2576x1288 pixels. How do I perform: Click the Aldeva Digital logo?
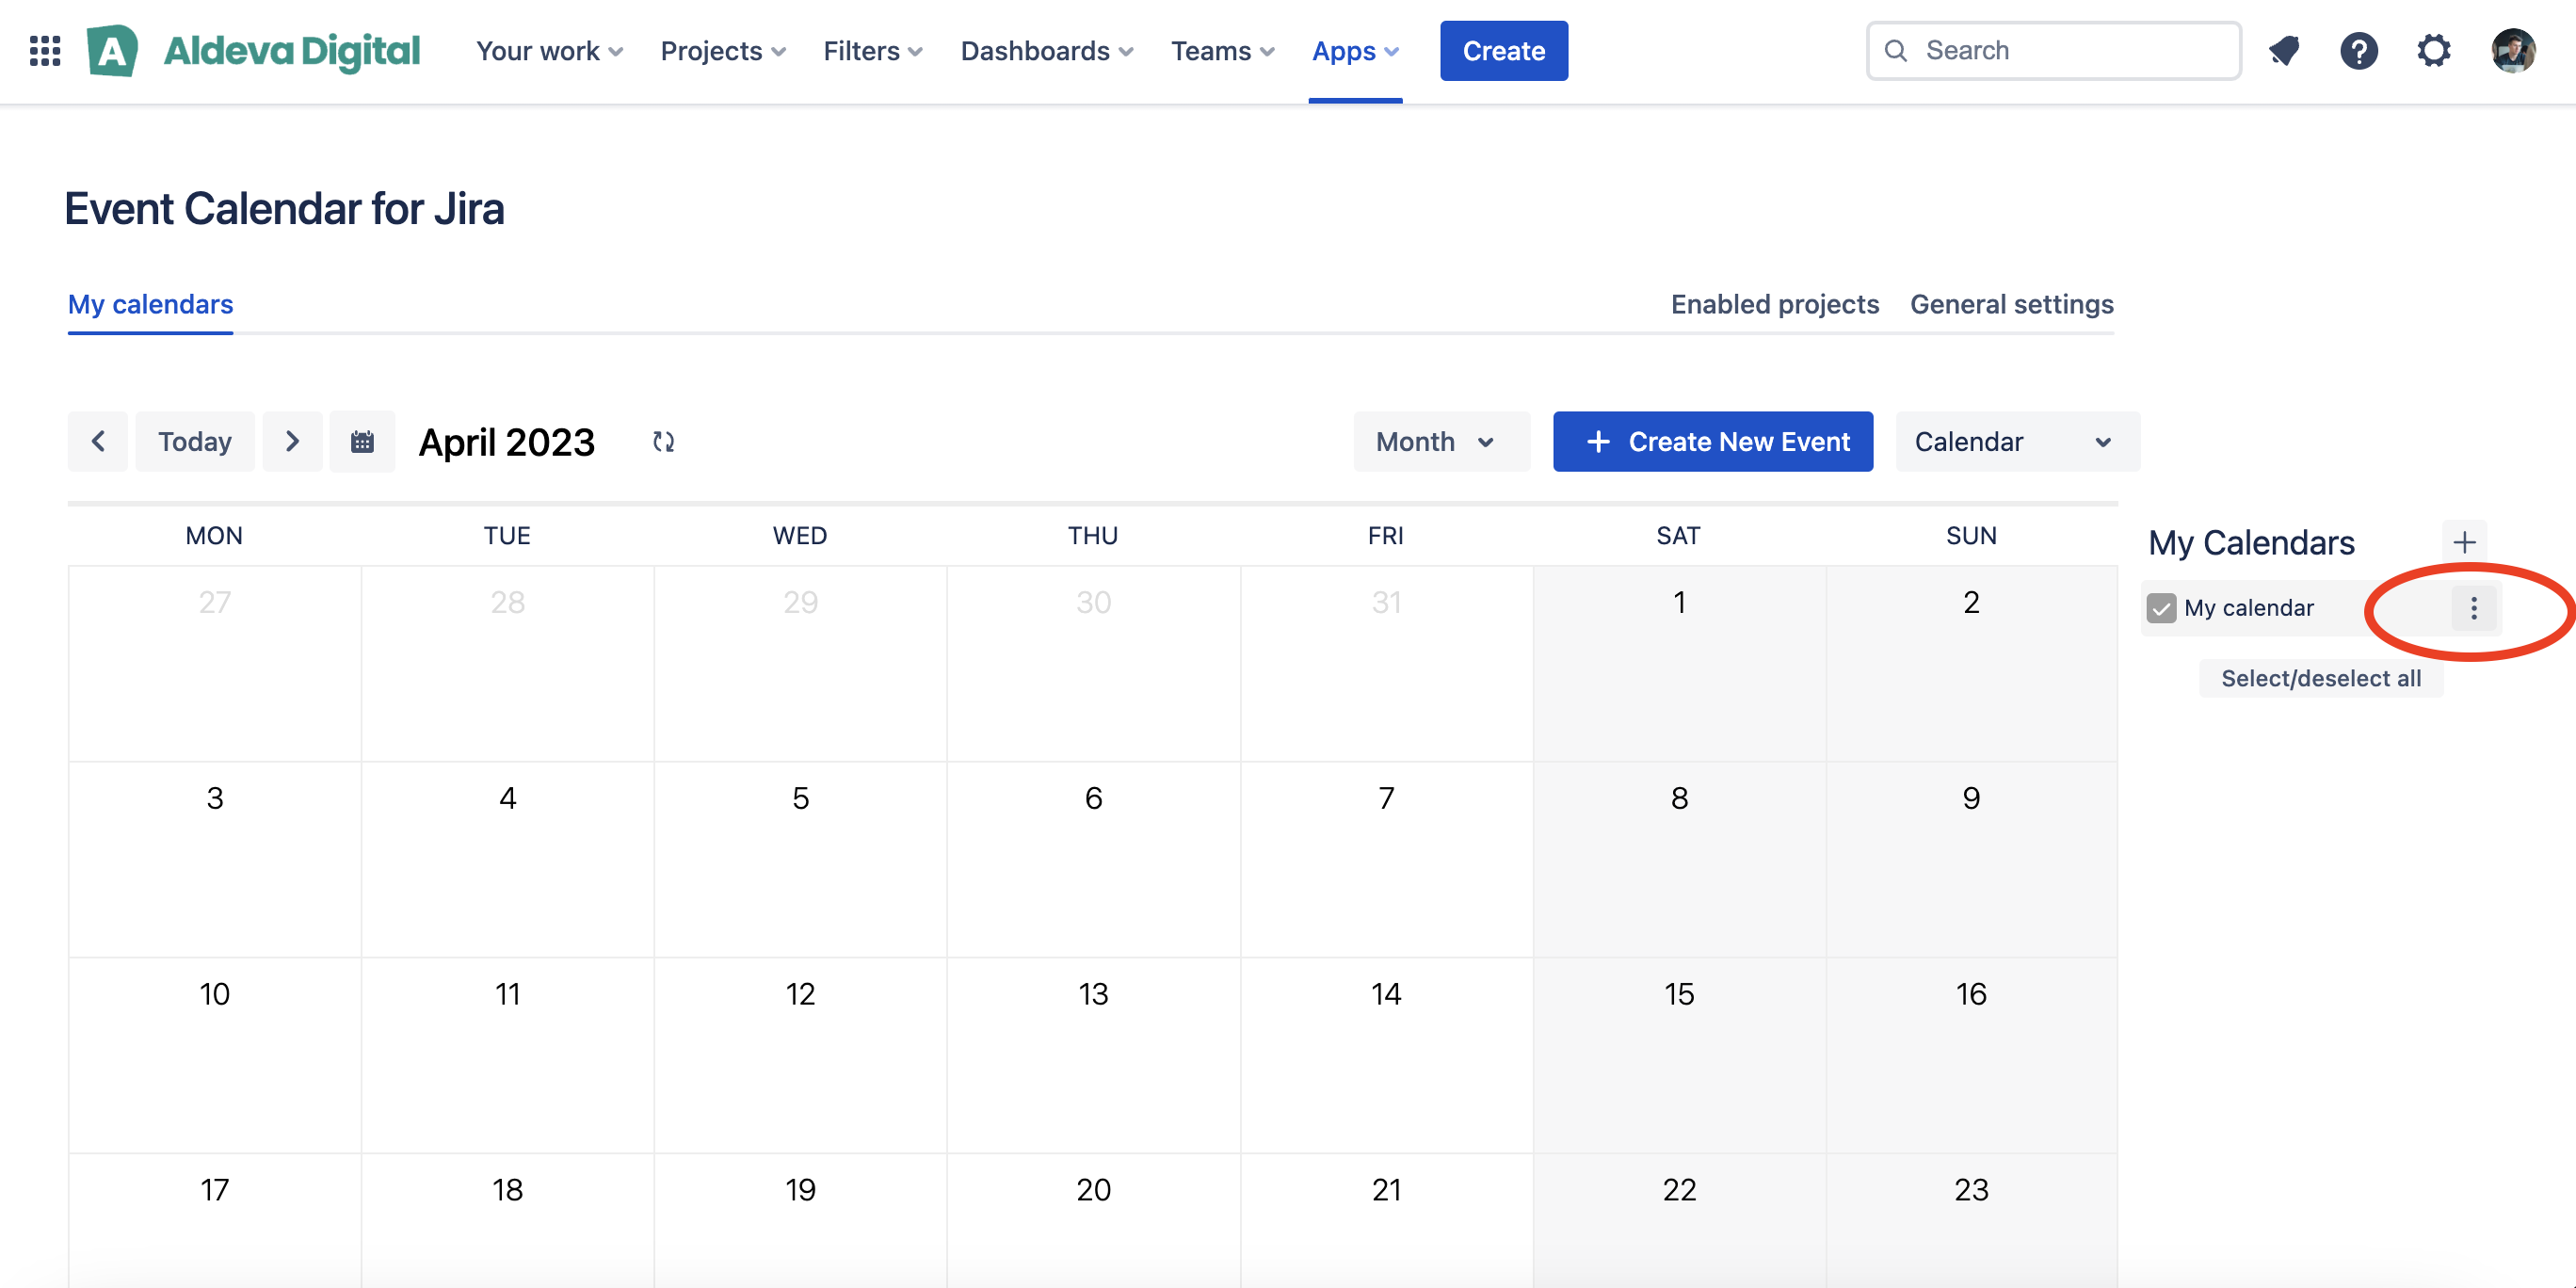[x=253, y=50]
